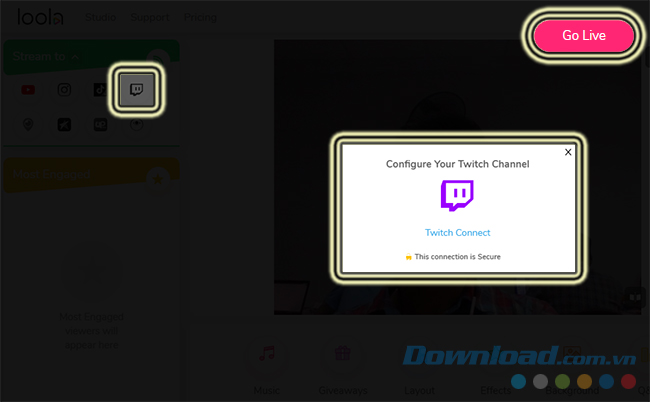This screenshot has height=402, width=650.
Task: Click the star icon on Most Engaged
Action: click(x=158, y=179)
